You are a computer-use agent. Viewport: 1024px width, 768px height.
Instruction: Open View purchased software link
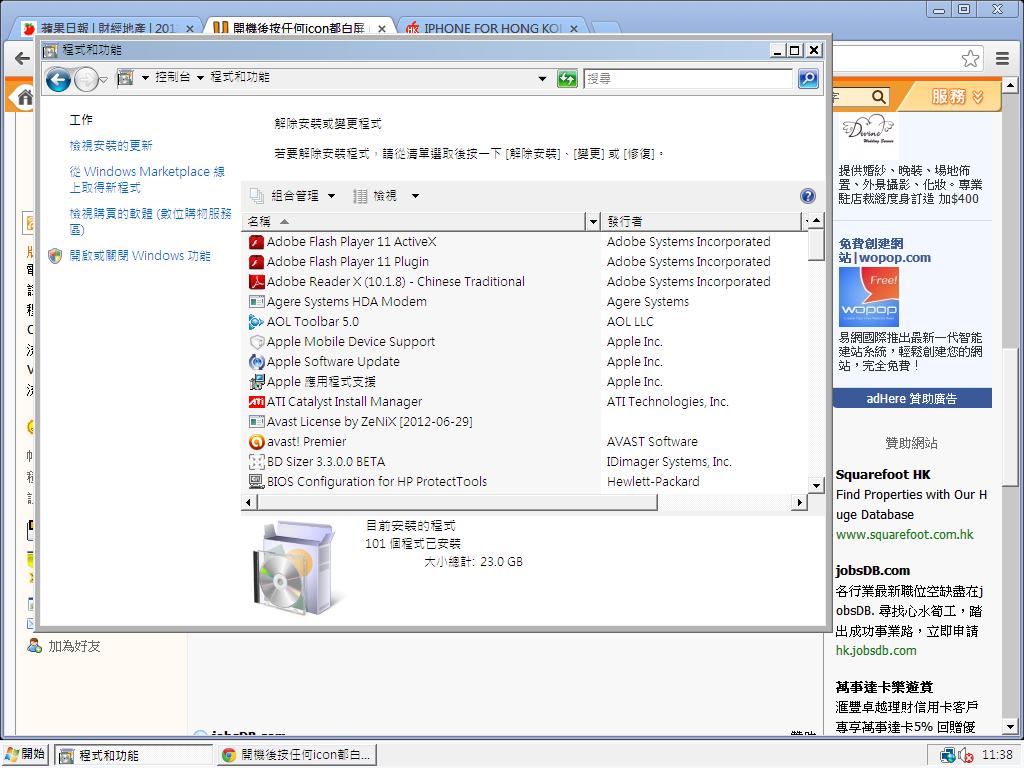click(150, 221)
